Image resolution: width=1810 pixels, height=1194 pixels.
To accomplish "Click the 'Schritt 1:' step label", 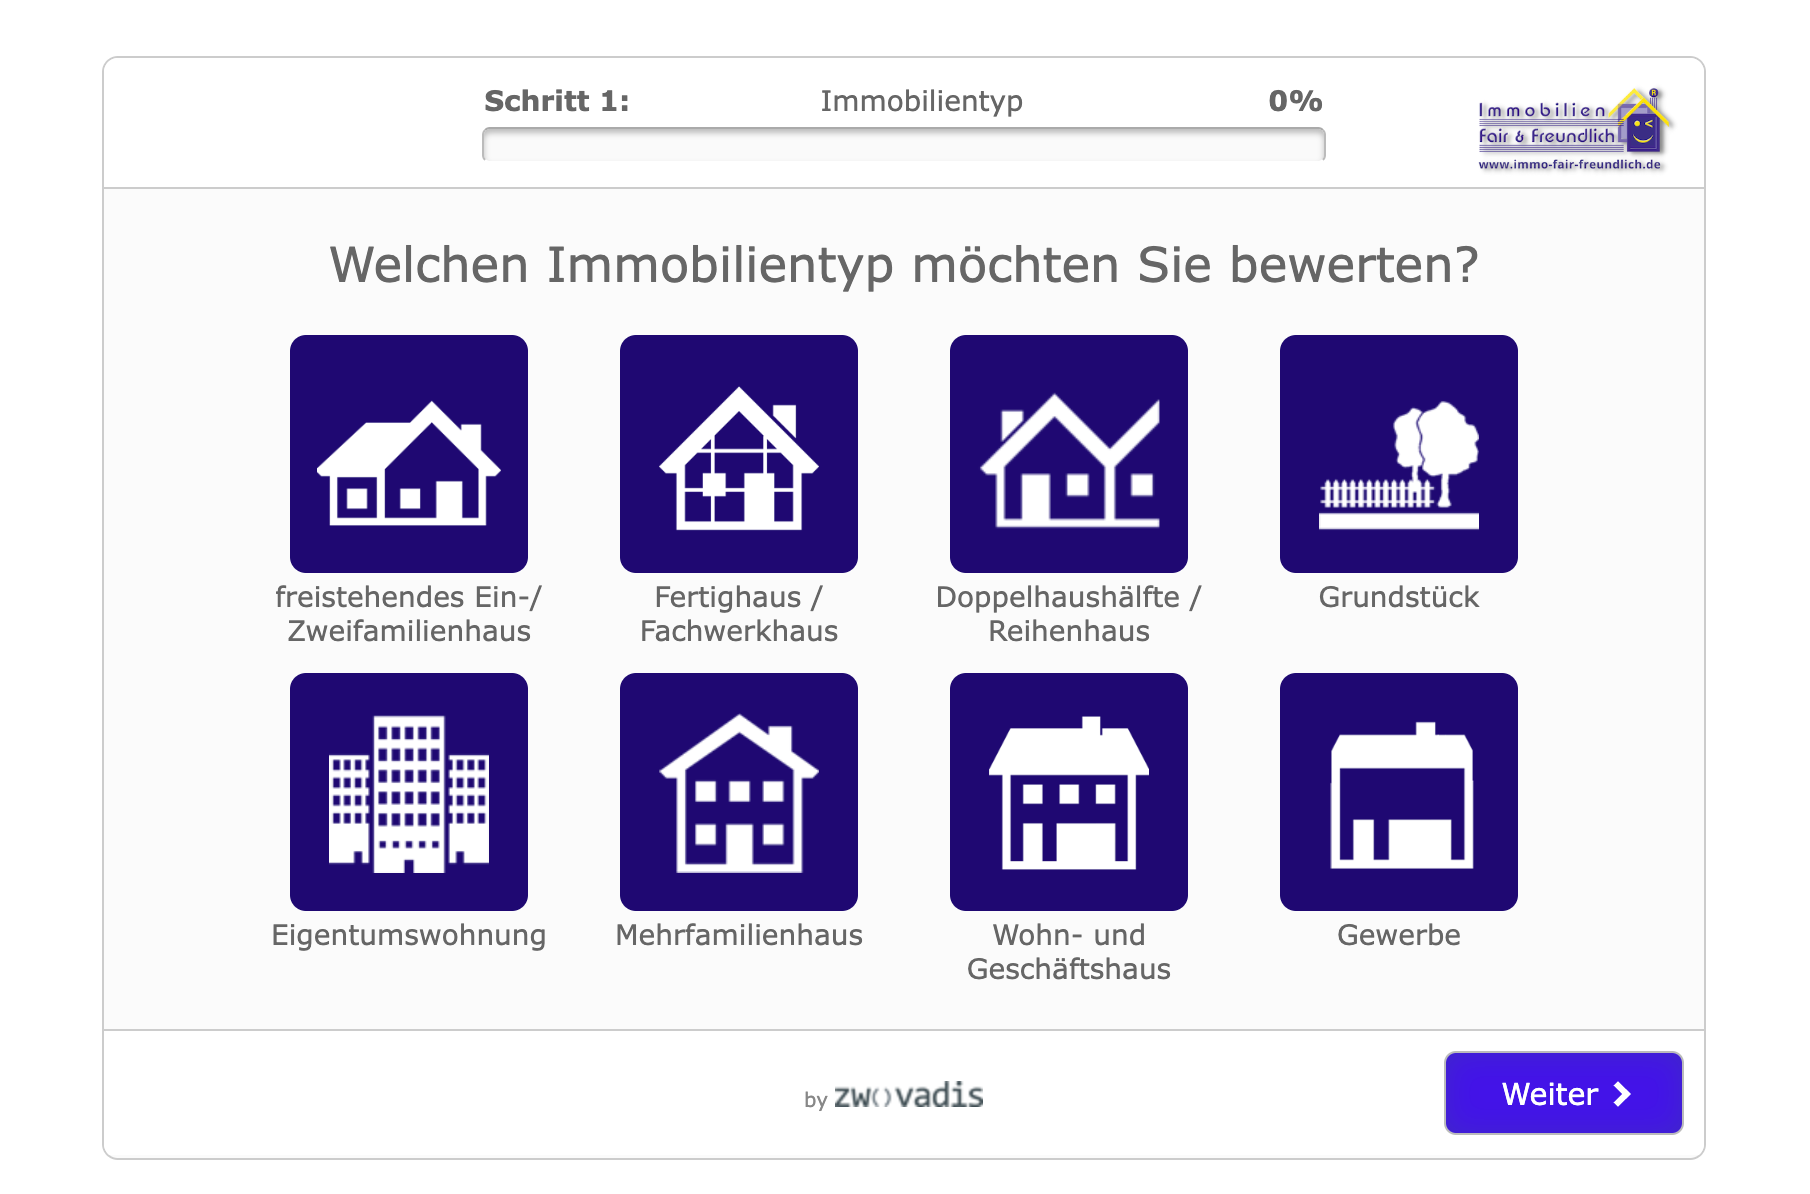I will [x=557, y=101].
